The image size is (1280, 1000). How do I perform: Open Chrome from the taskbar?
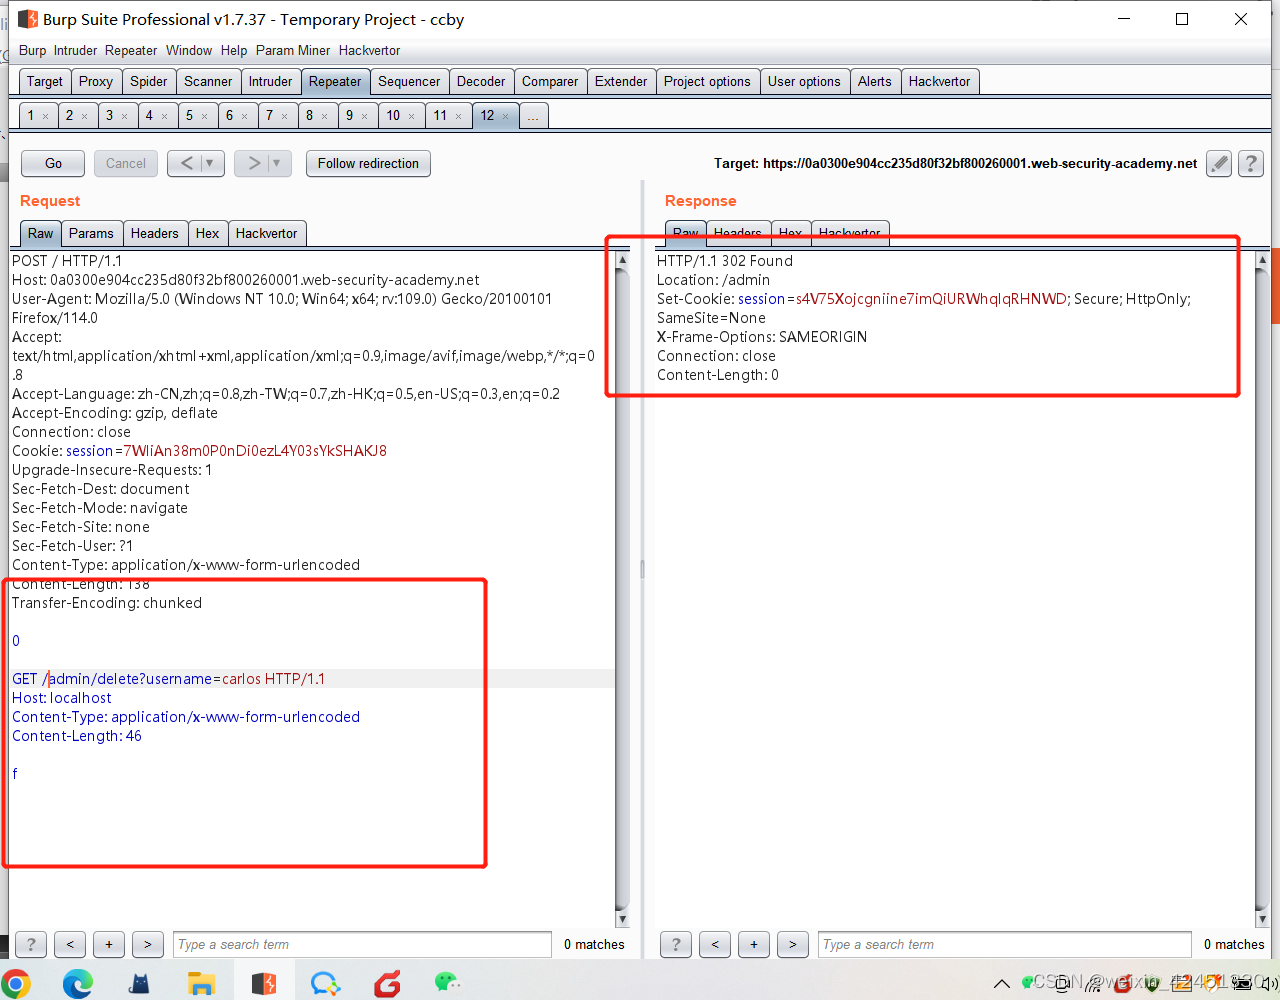[x=15, y=983]
